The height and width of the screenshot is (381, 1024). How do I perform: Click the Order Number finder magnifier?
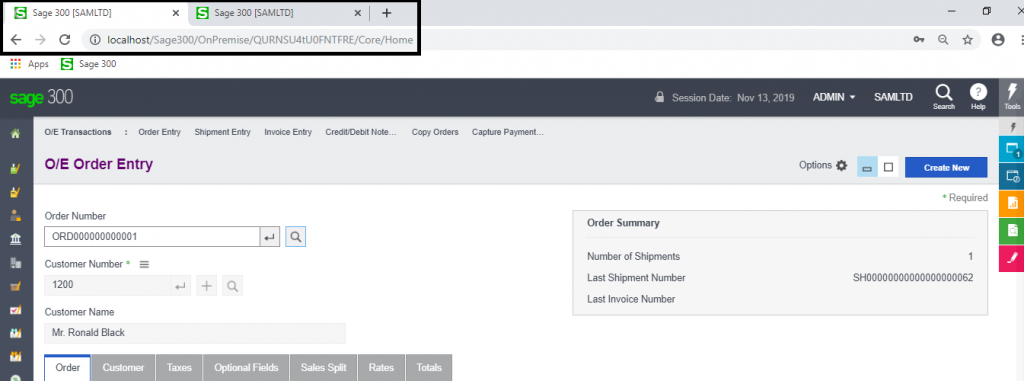(296, 237)
